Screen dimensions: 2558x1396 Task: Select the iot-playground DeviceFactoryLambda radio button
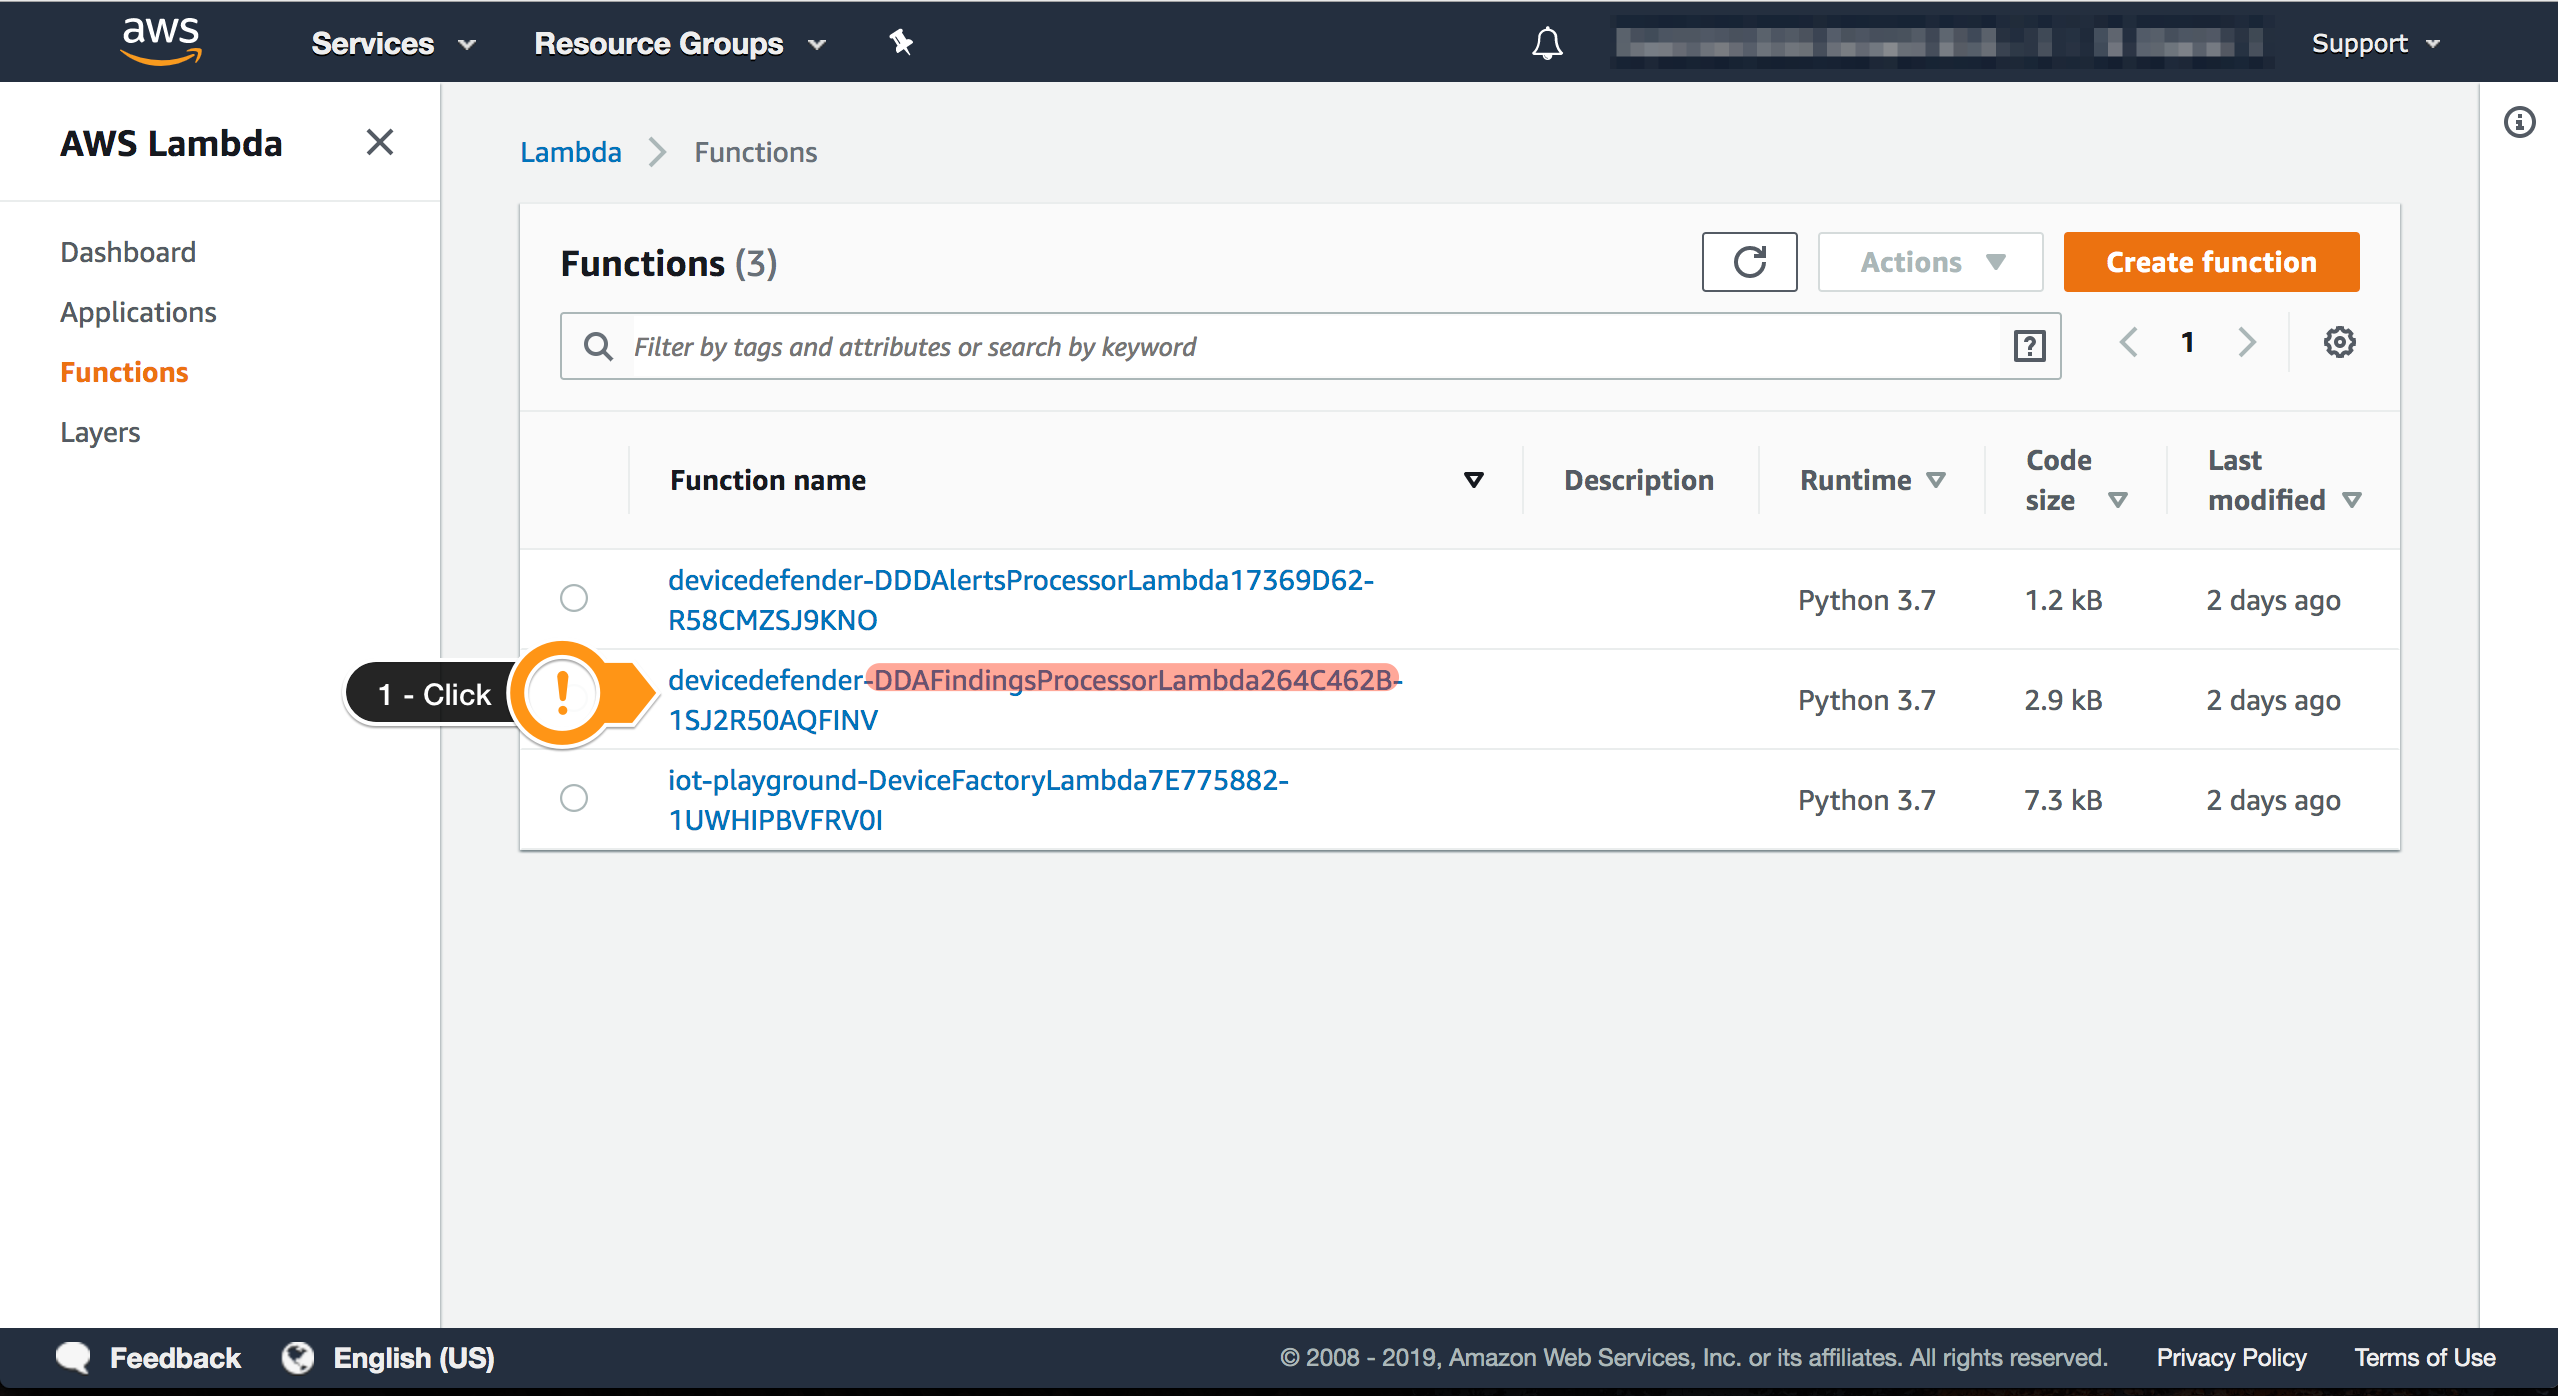tap(574, 798)
